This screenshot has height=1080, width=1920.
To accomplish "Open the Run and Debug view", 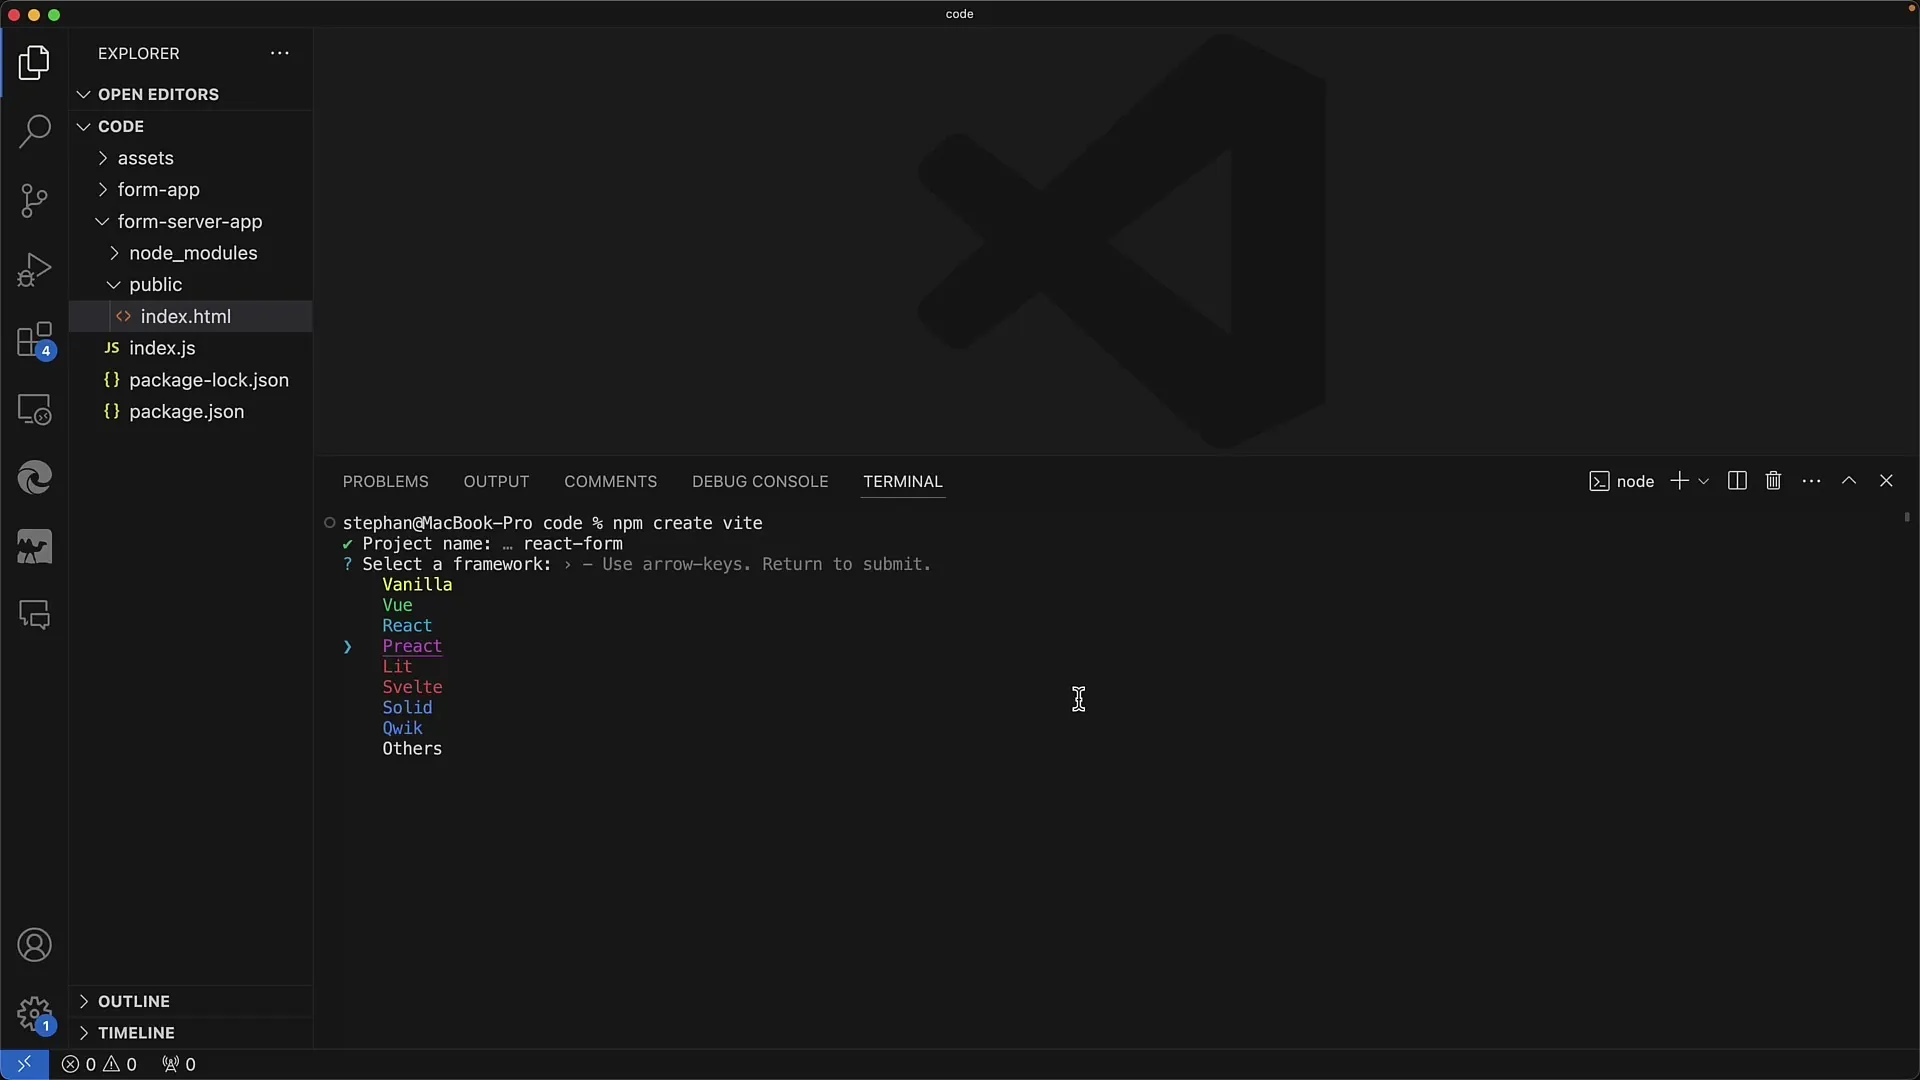I will coord(34,270).
